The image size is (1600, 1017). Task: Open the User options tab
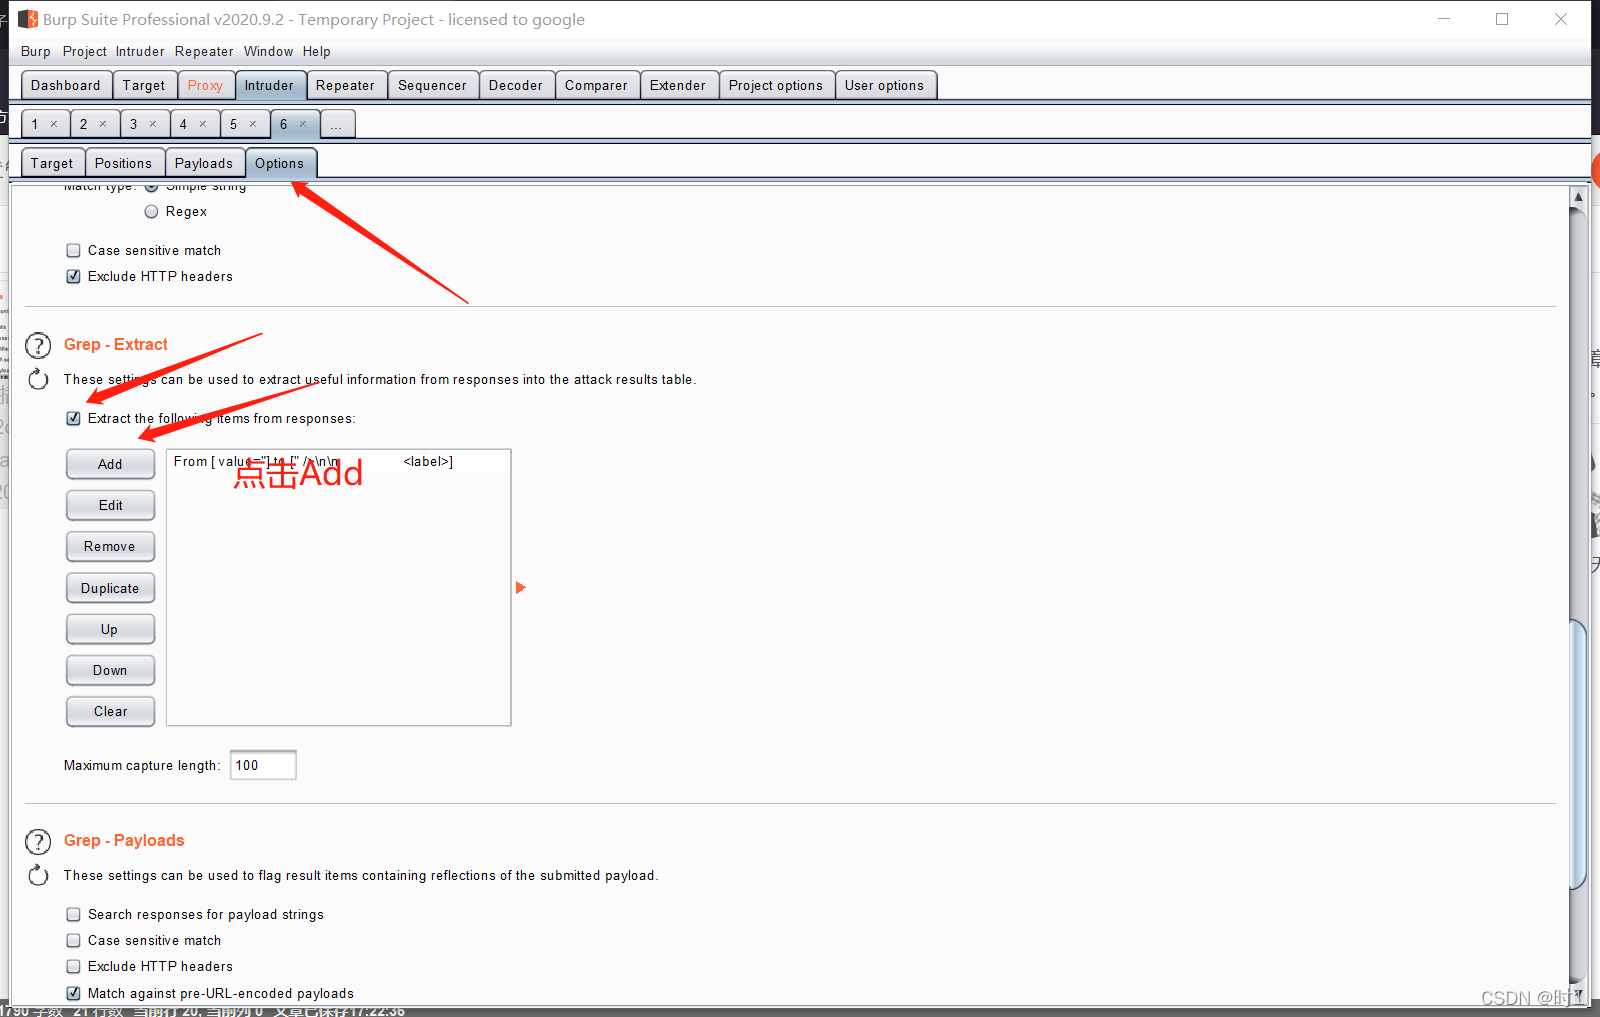click(885, 86)
